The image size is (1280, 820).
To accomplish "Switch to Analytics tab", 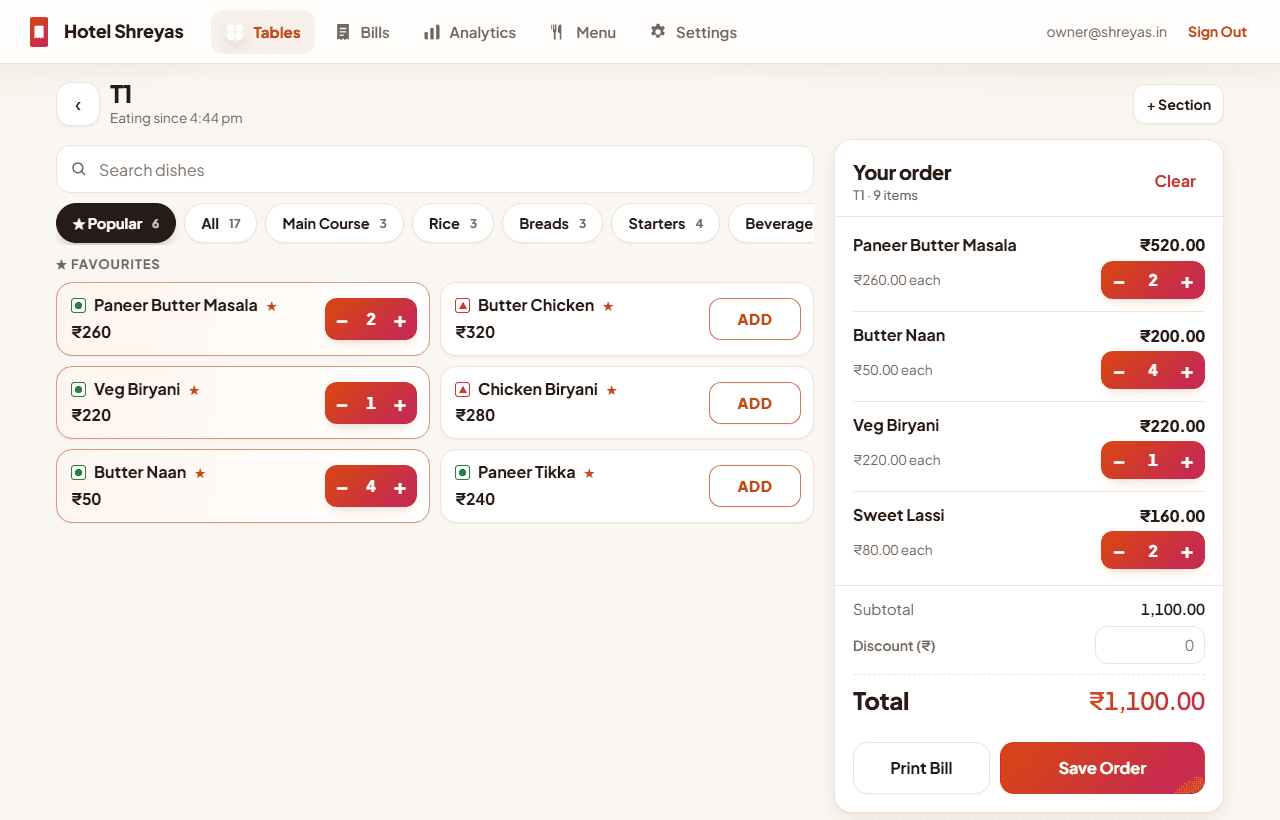I will coord(470,32).
